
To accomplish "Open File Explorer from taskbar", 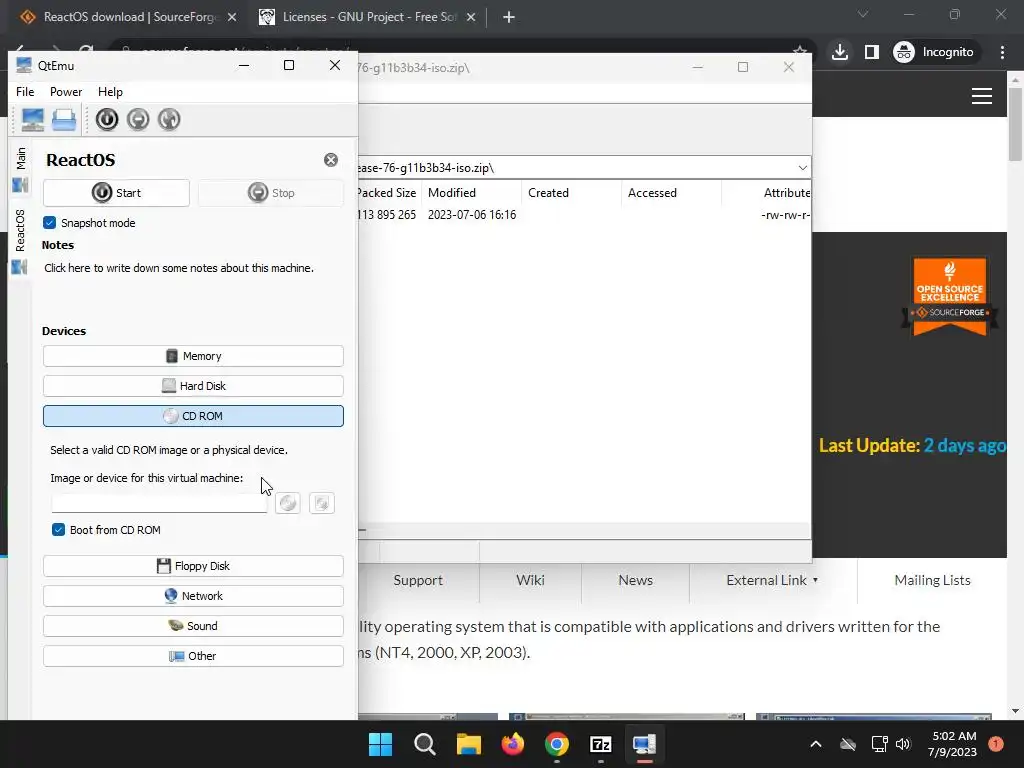I will tap(469, 744).
